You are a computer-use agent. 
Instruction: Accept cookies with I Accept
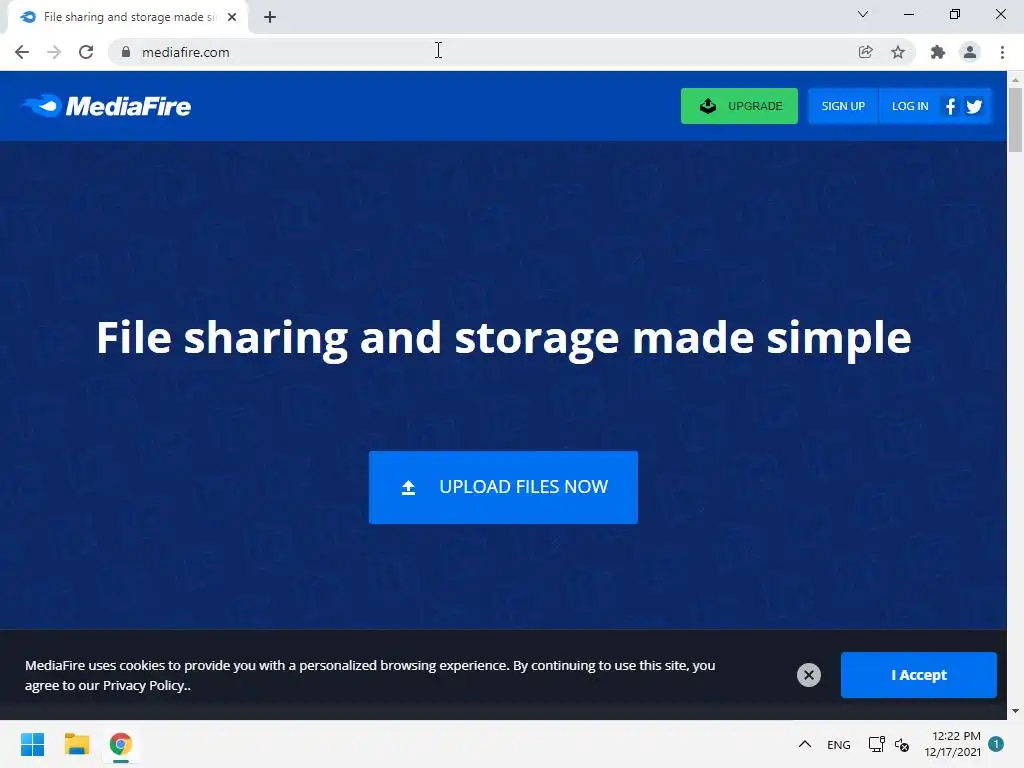point(919,675)
